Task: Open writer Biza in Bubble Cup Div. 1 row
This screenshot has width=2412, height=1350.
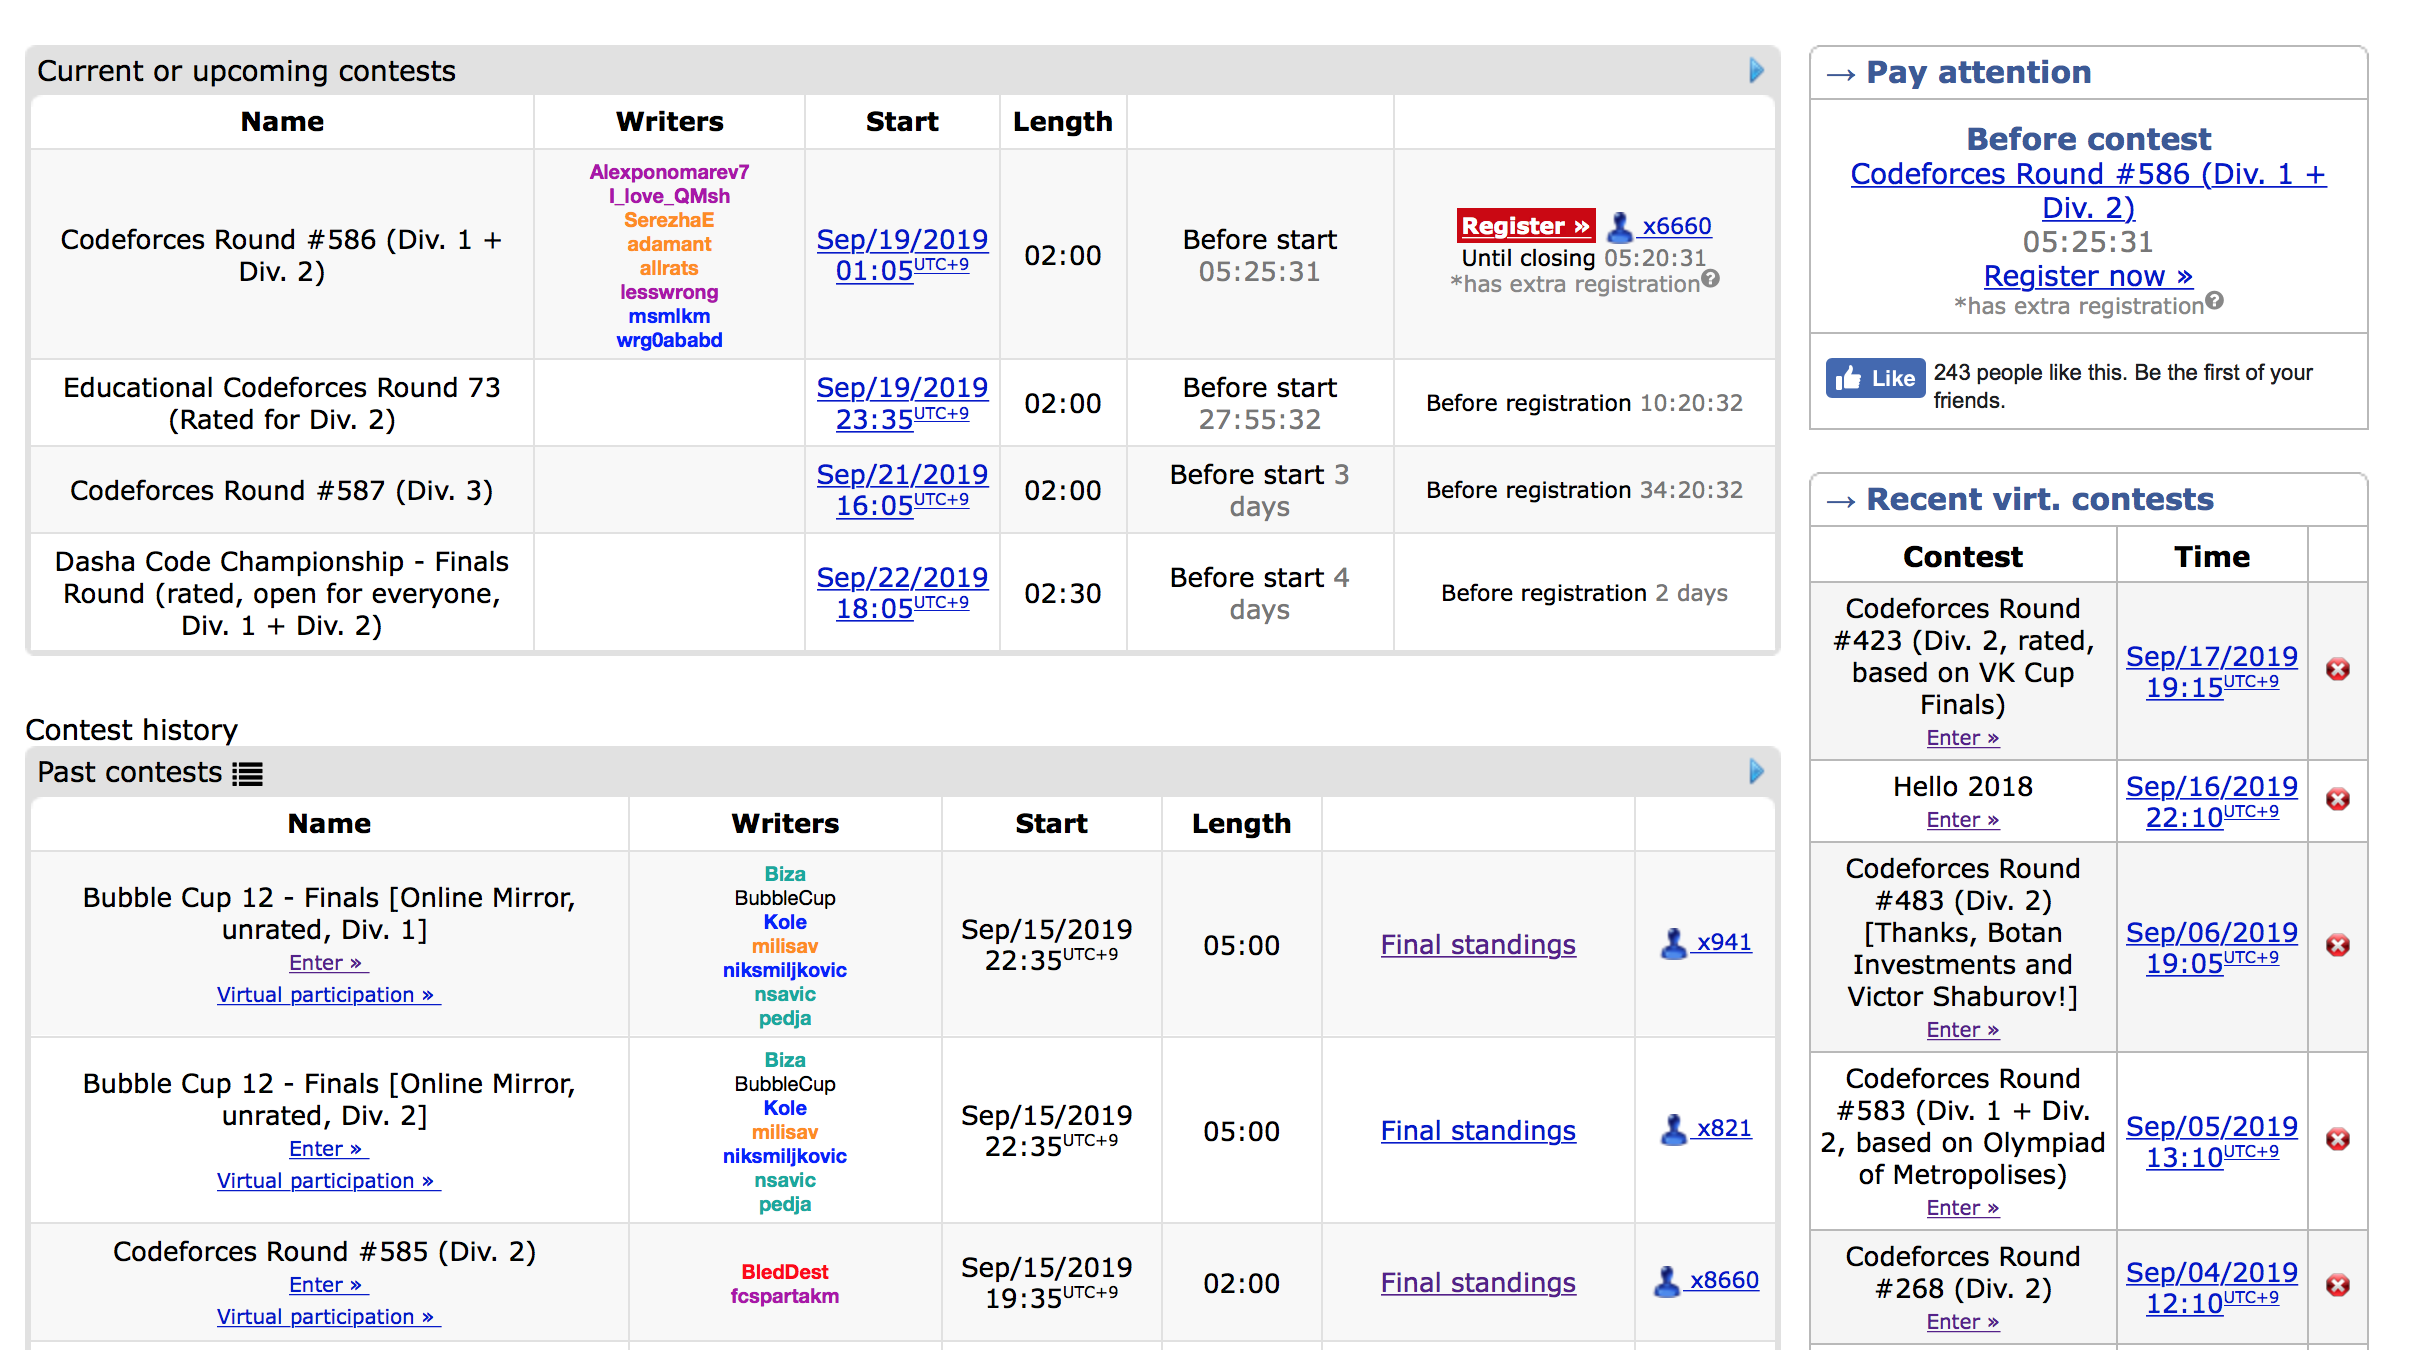Action: (785, 874)
